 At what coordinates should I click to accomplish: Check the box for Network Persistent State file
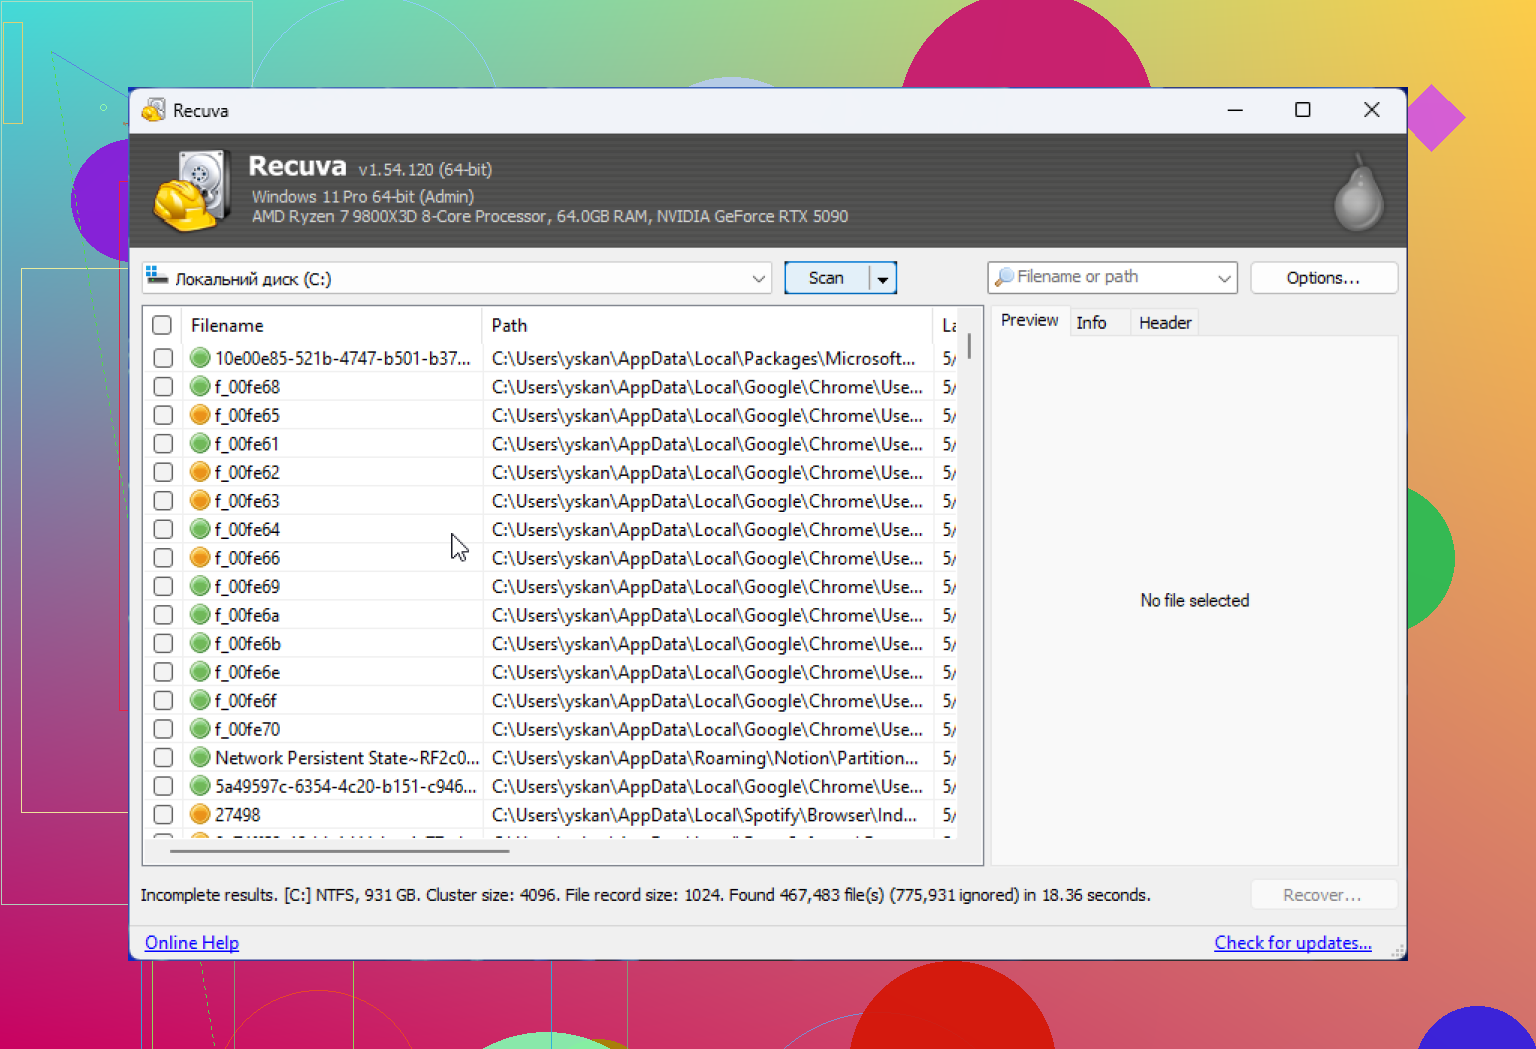pyautogui.click(x=163, y=757)
